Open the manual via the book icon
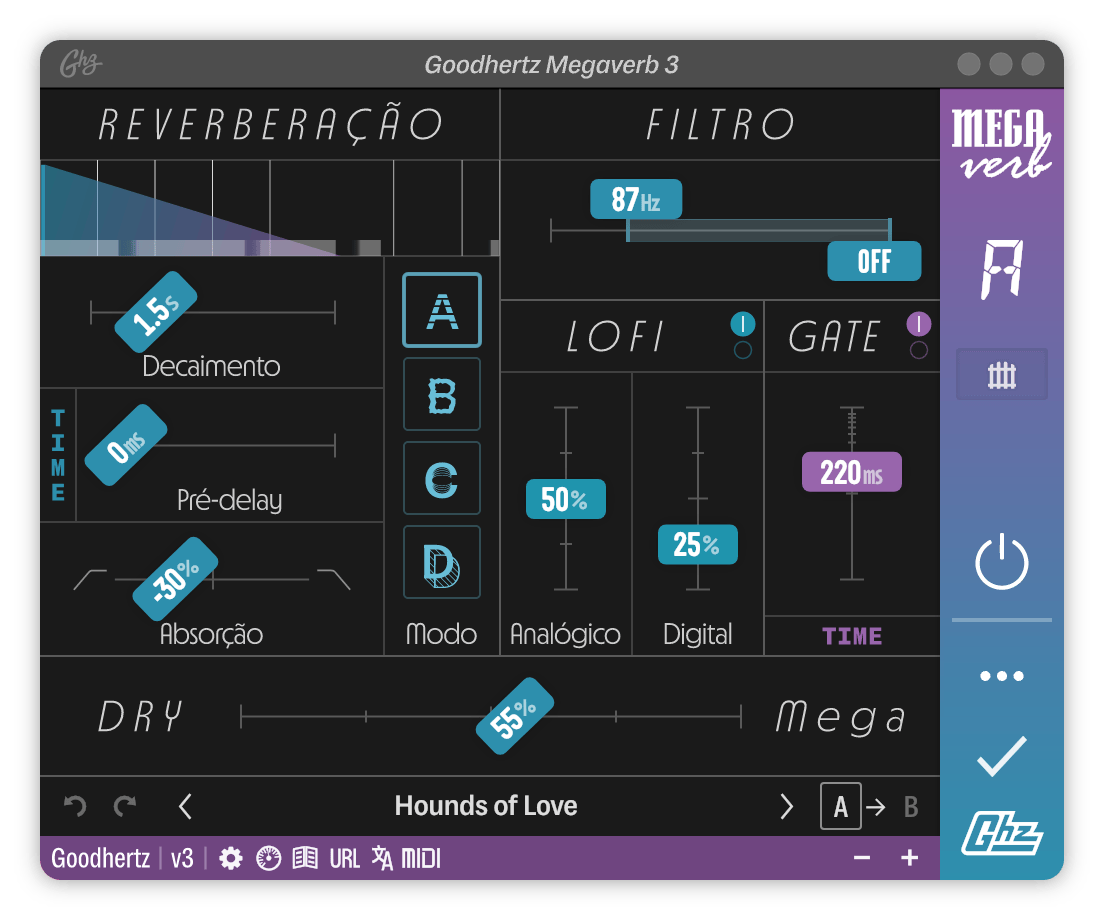The image size is (1104, 920). tap(306, 857)
